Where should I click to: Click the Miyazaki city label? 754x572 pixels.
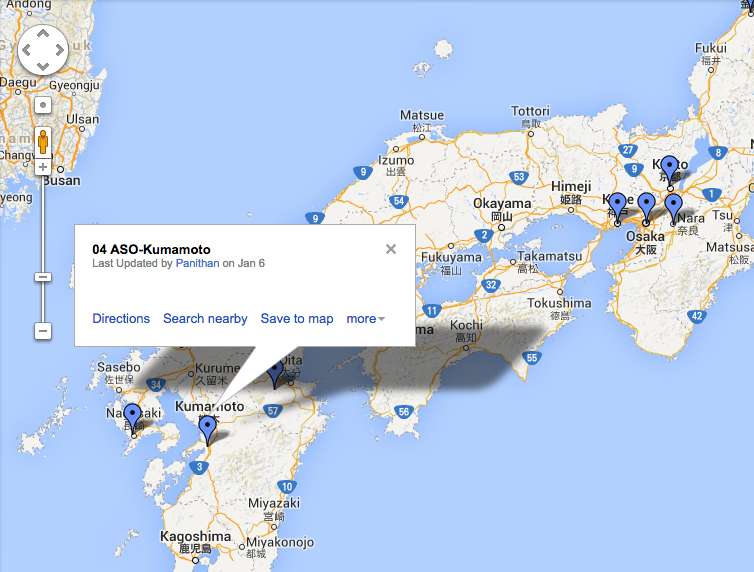click(274, 503)
